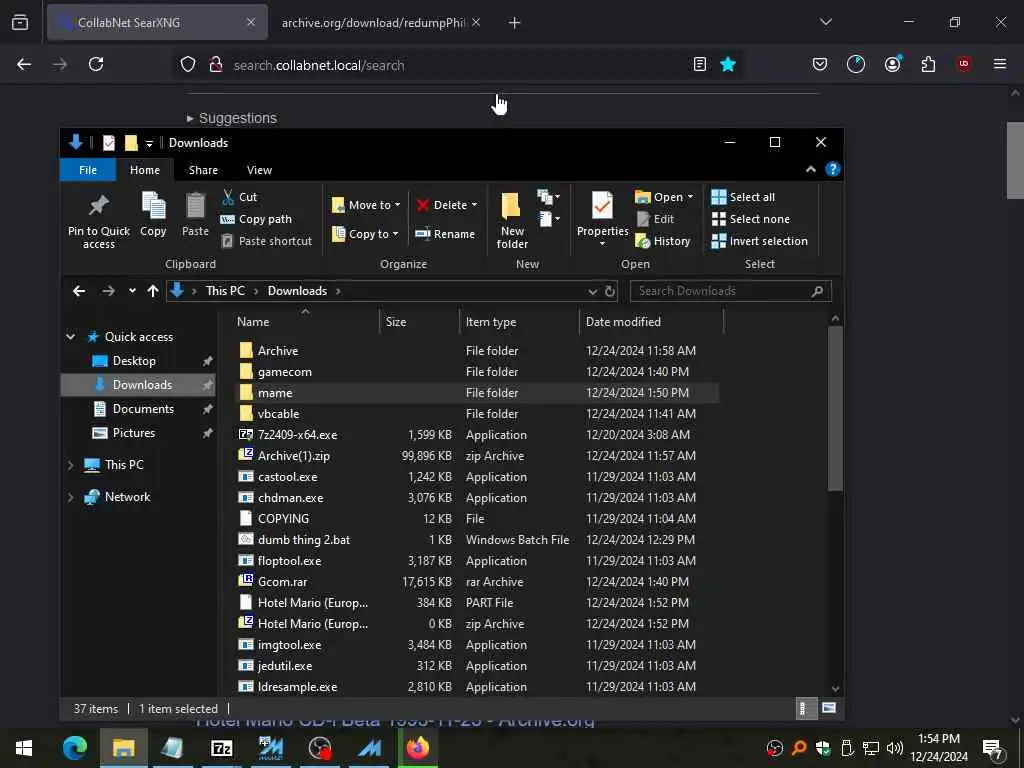1024x768 pixels.
Task: Go back in Explorer navigation
Action: 79,291
